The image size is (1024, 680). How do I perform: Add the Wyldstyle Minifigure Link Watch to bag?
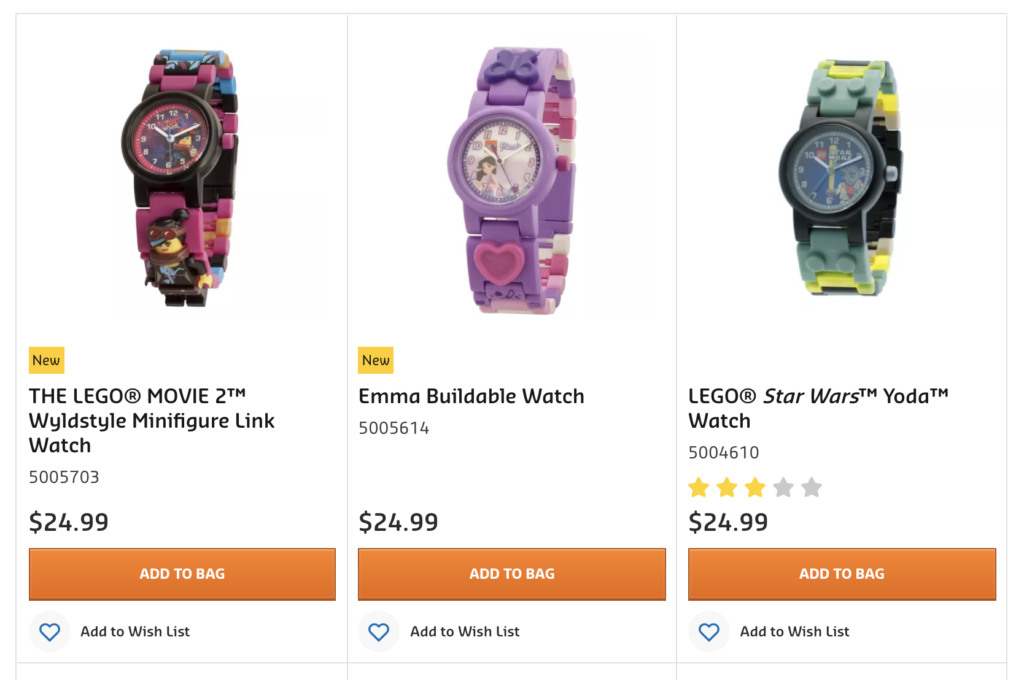[181, 574]
